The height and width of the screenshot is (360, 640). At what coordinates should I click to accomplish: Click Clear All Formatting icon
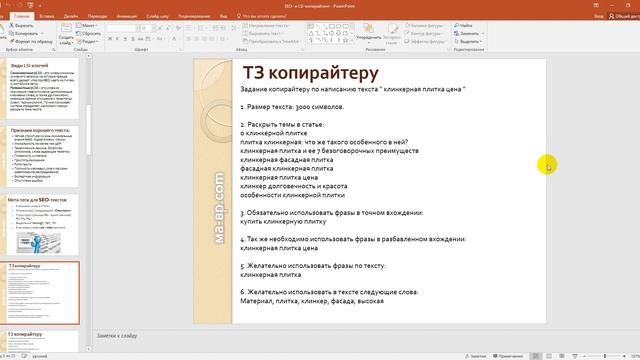pos(178,28)
